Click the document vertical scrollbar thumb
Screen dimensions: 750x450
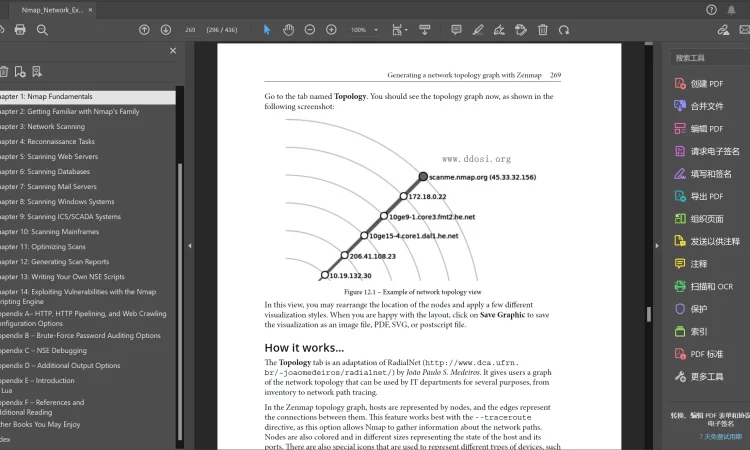click(649, 314)
